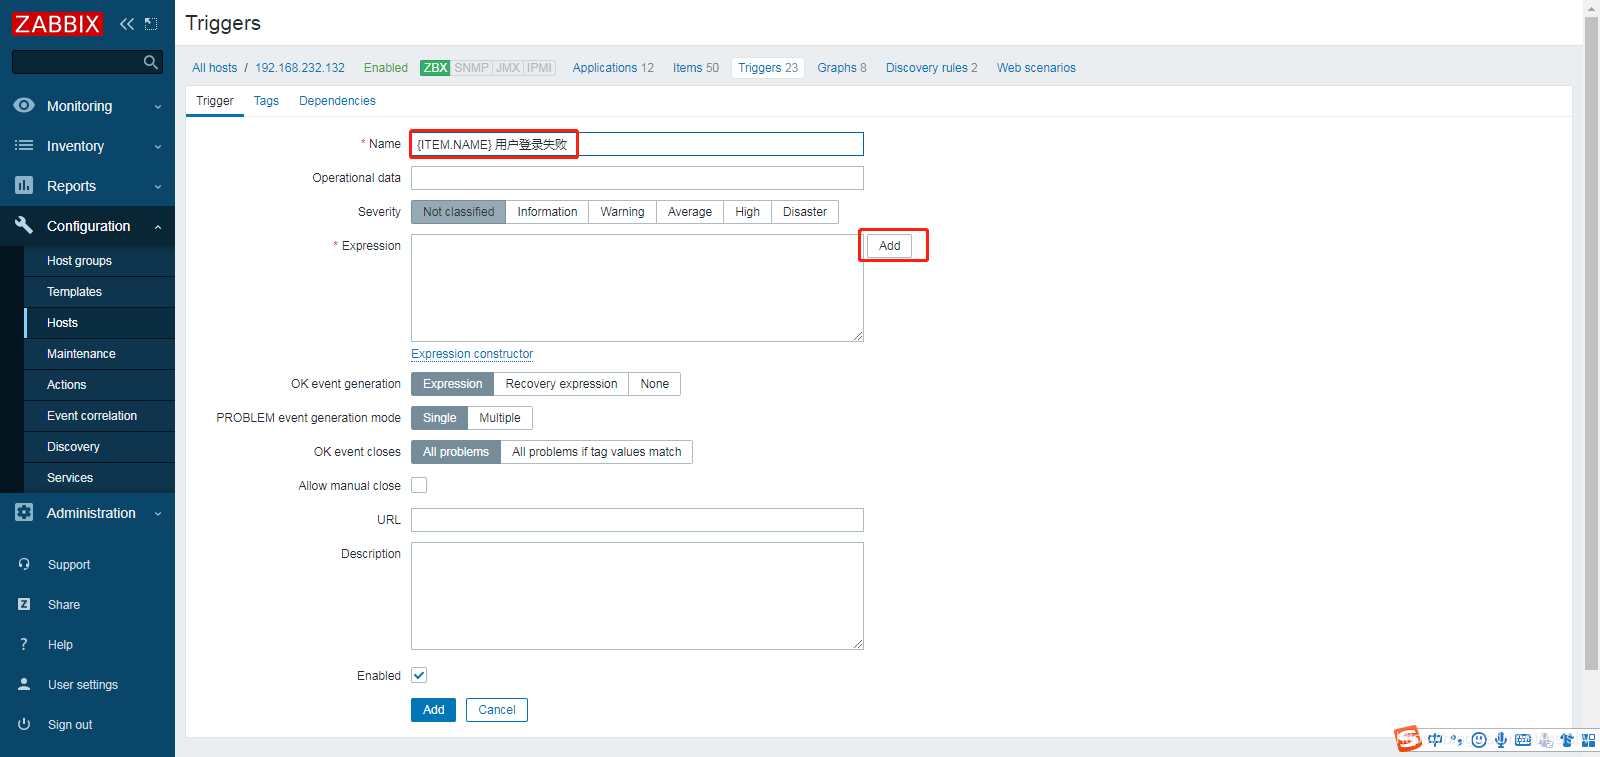Open the skin shirt icon in Sogou bar
The image size is (1600, 757).
(x=1567, y=740)
